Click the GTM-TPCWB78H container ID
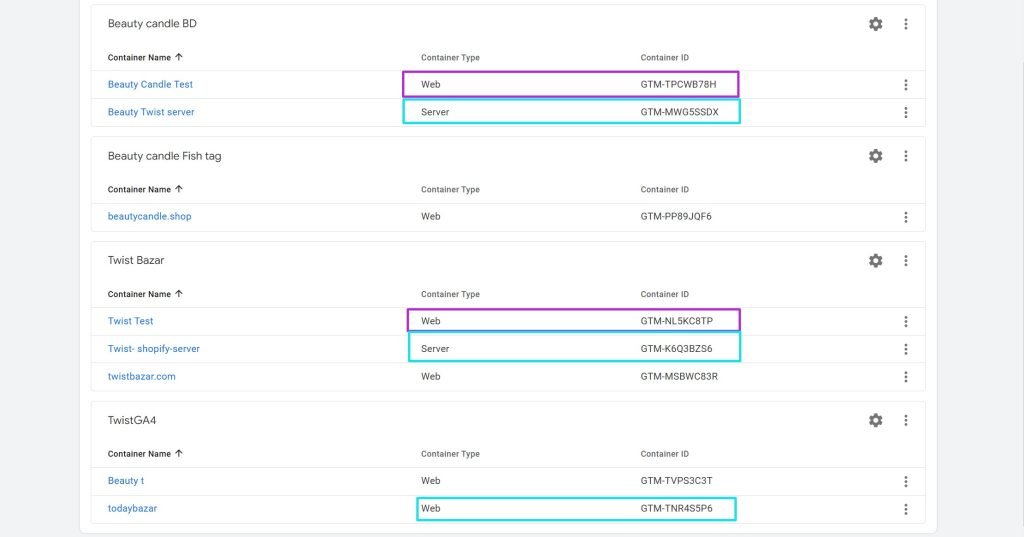 [x=678, y=84]
